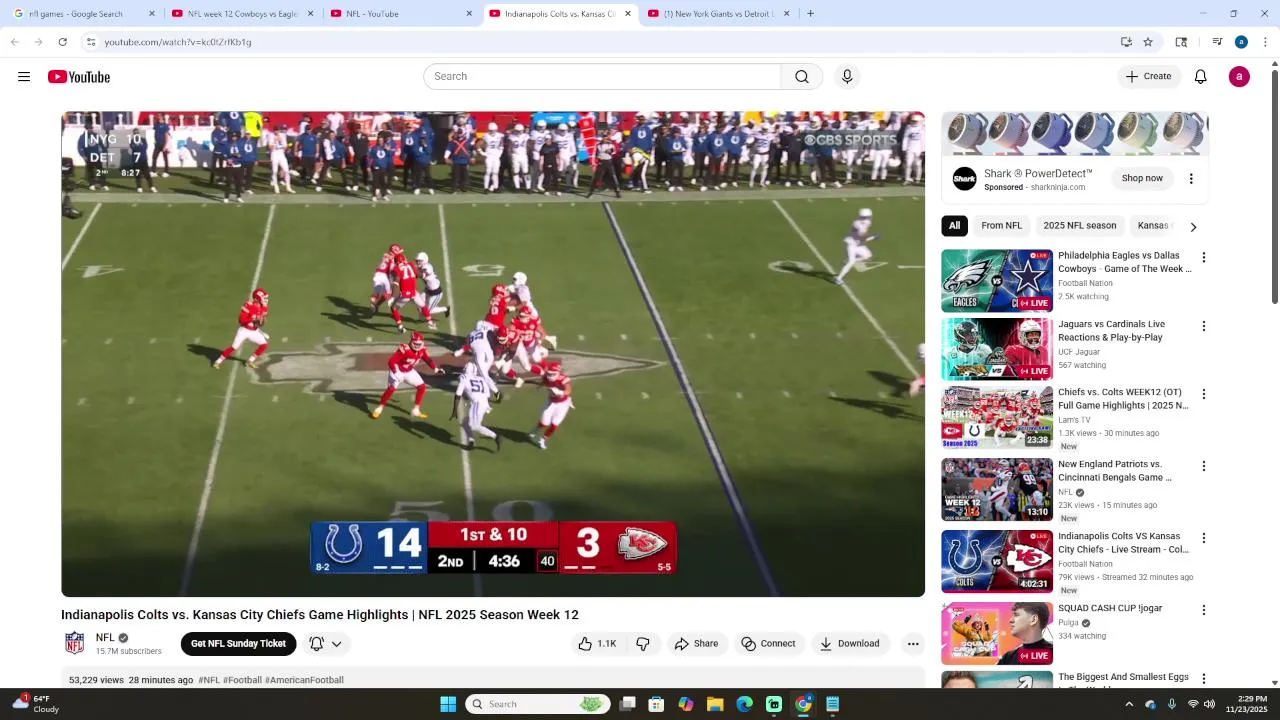Image resolution: width=1280 pixels, height=720 pixels.
Task: Open the Chrome profile avatar
Action: click(1241, 42)
